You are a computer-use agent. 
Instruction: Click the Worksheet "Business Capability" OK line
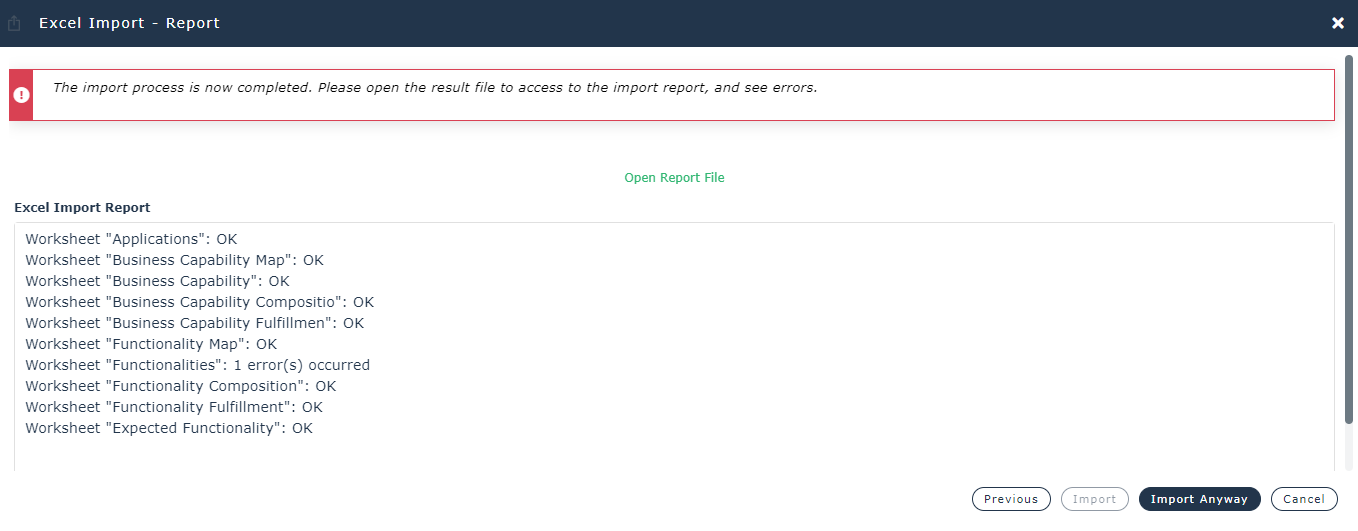pyautogui.click(x=157, y=281)
